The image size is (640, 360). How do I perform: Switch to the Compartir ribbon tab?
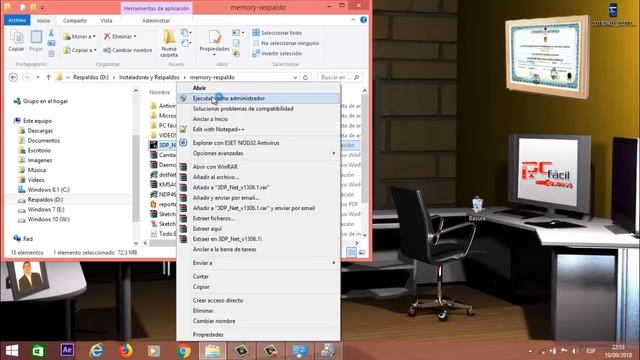coord(75,20)
